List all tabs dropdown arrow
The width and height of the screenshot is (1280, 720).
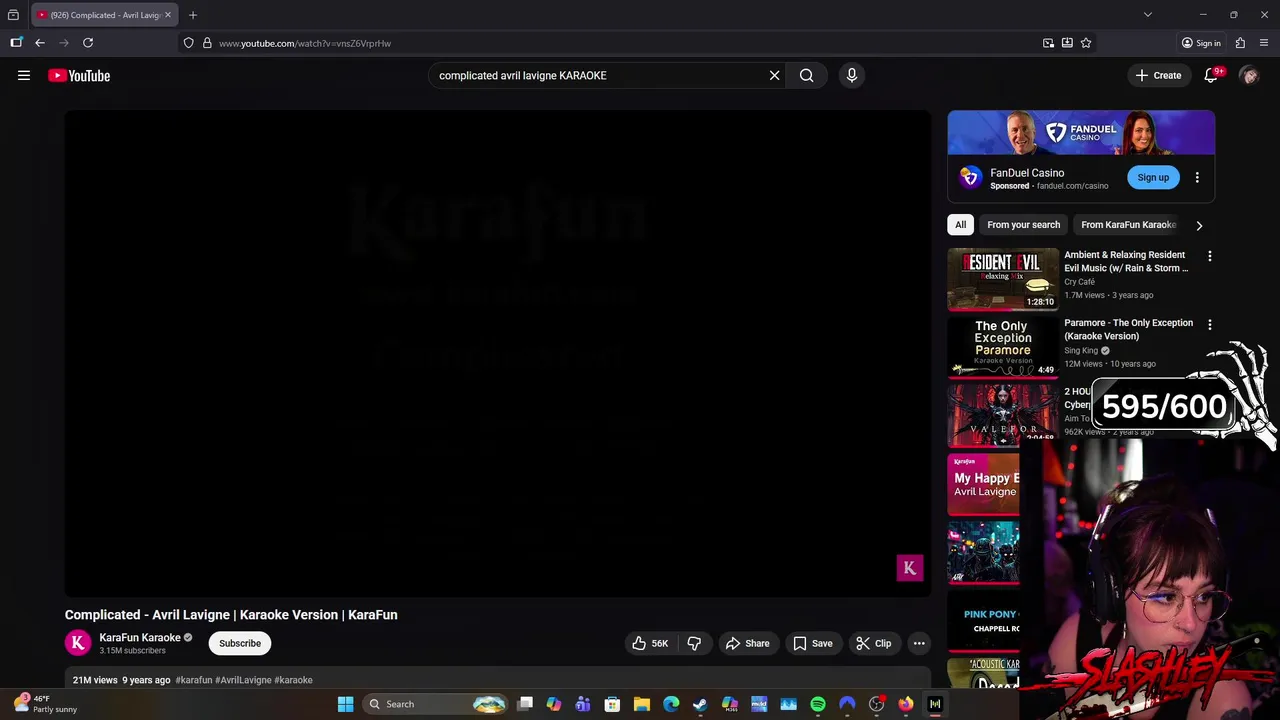1148,15
